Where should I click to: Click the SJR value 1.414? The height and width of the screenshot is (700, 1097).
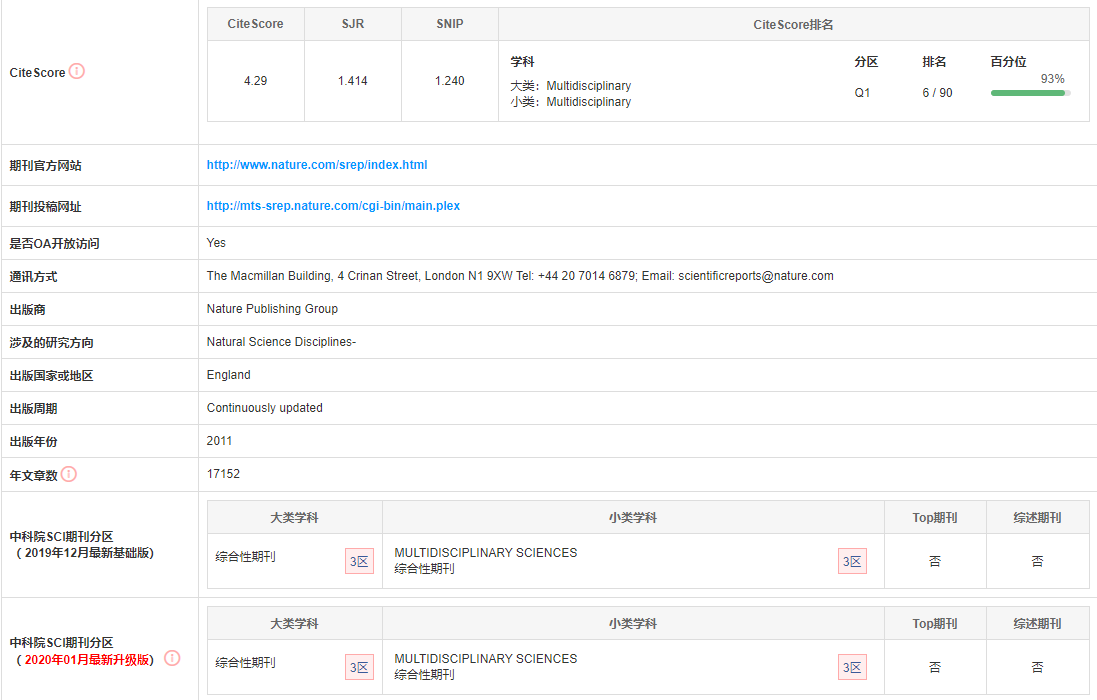[353, 81]
